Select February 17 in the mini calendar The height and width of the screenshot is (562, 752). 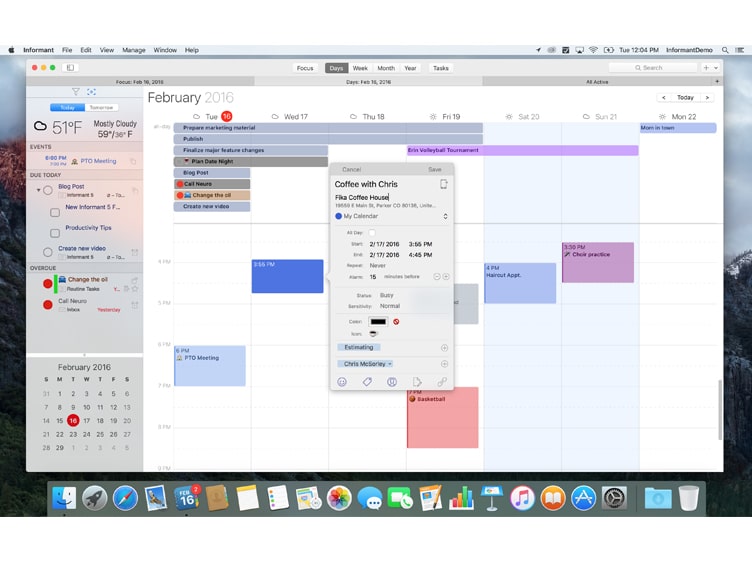coord(86,421)
